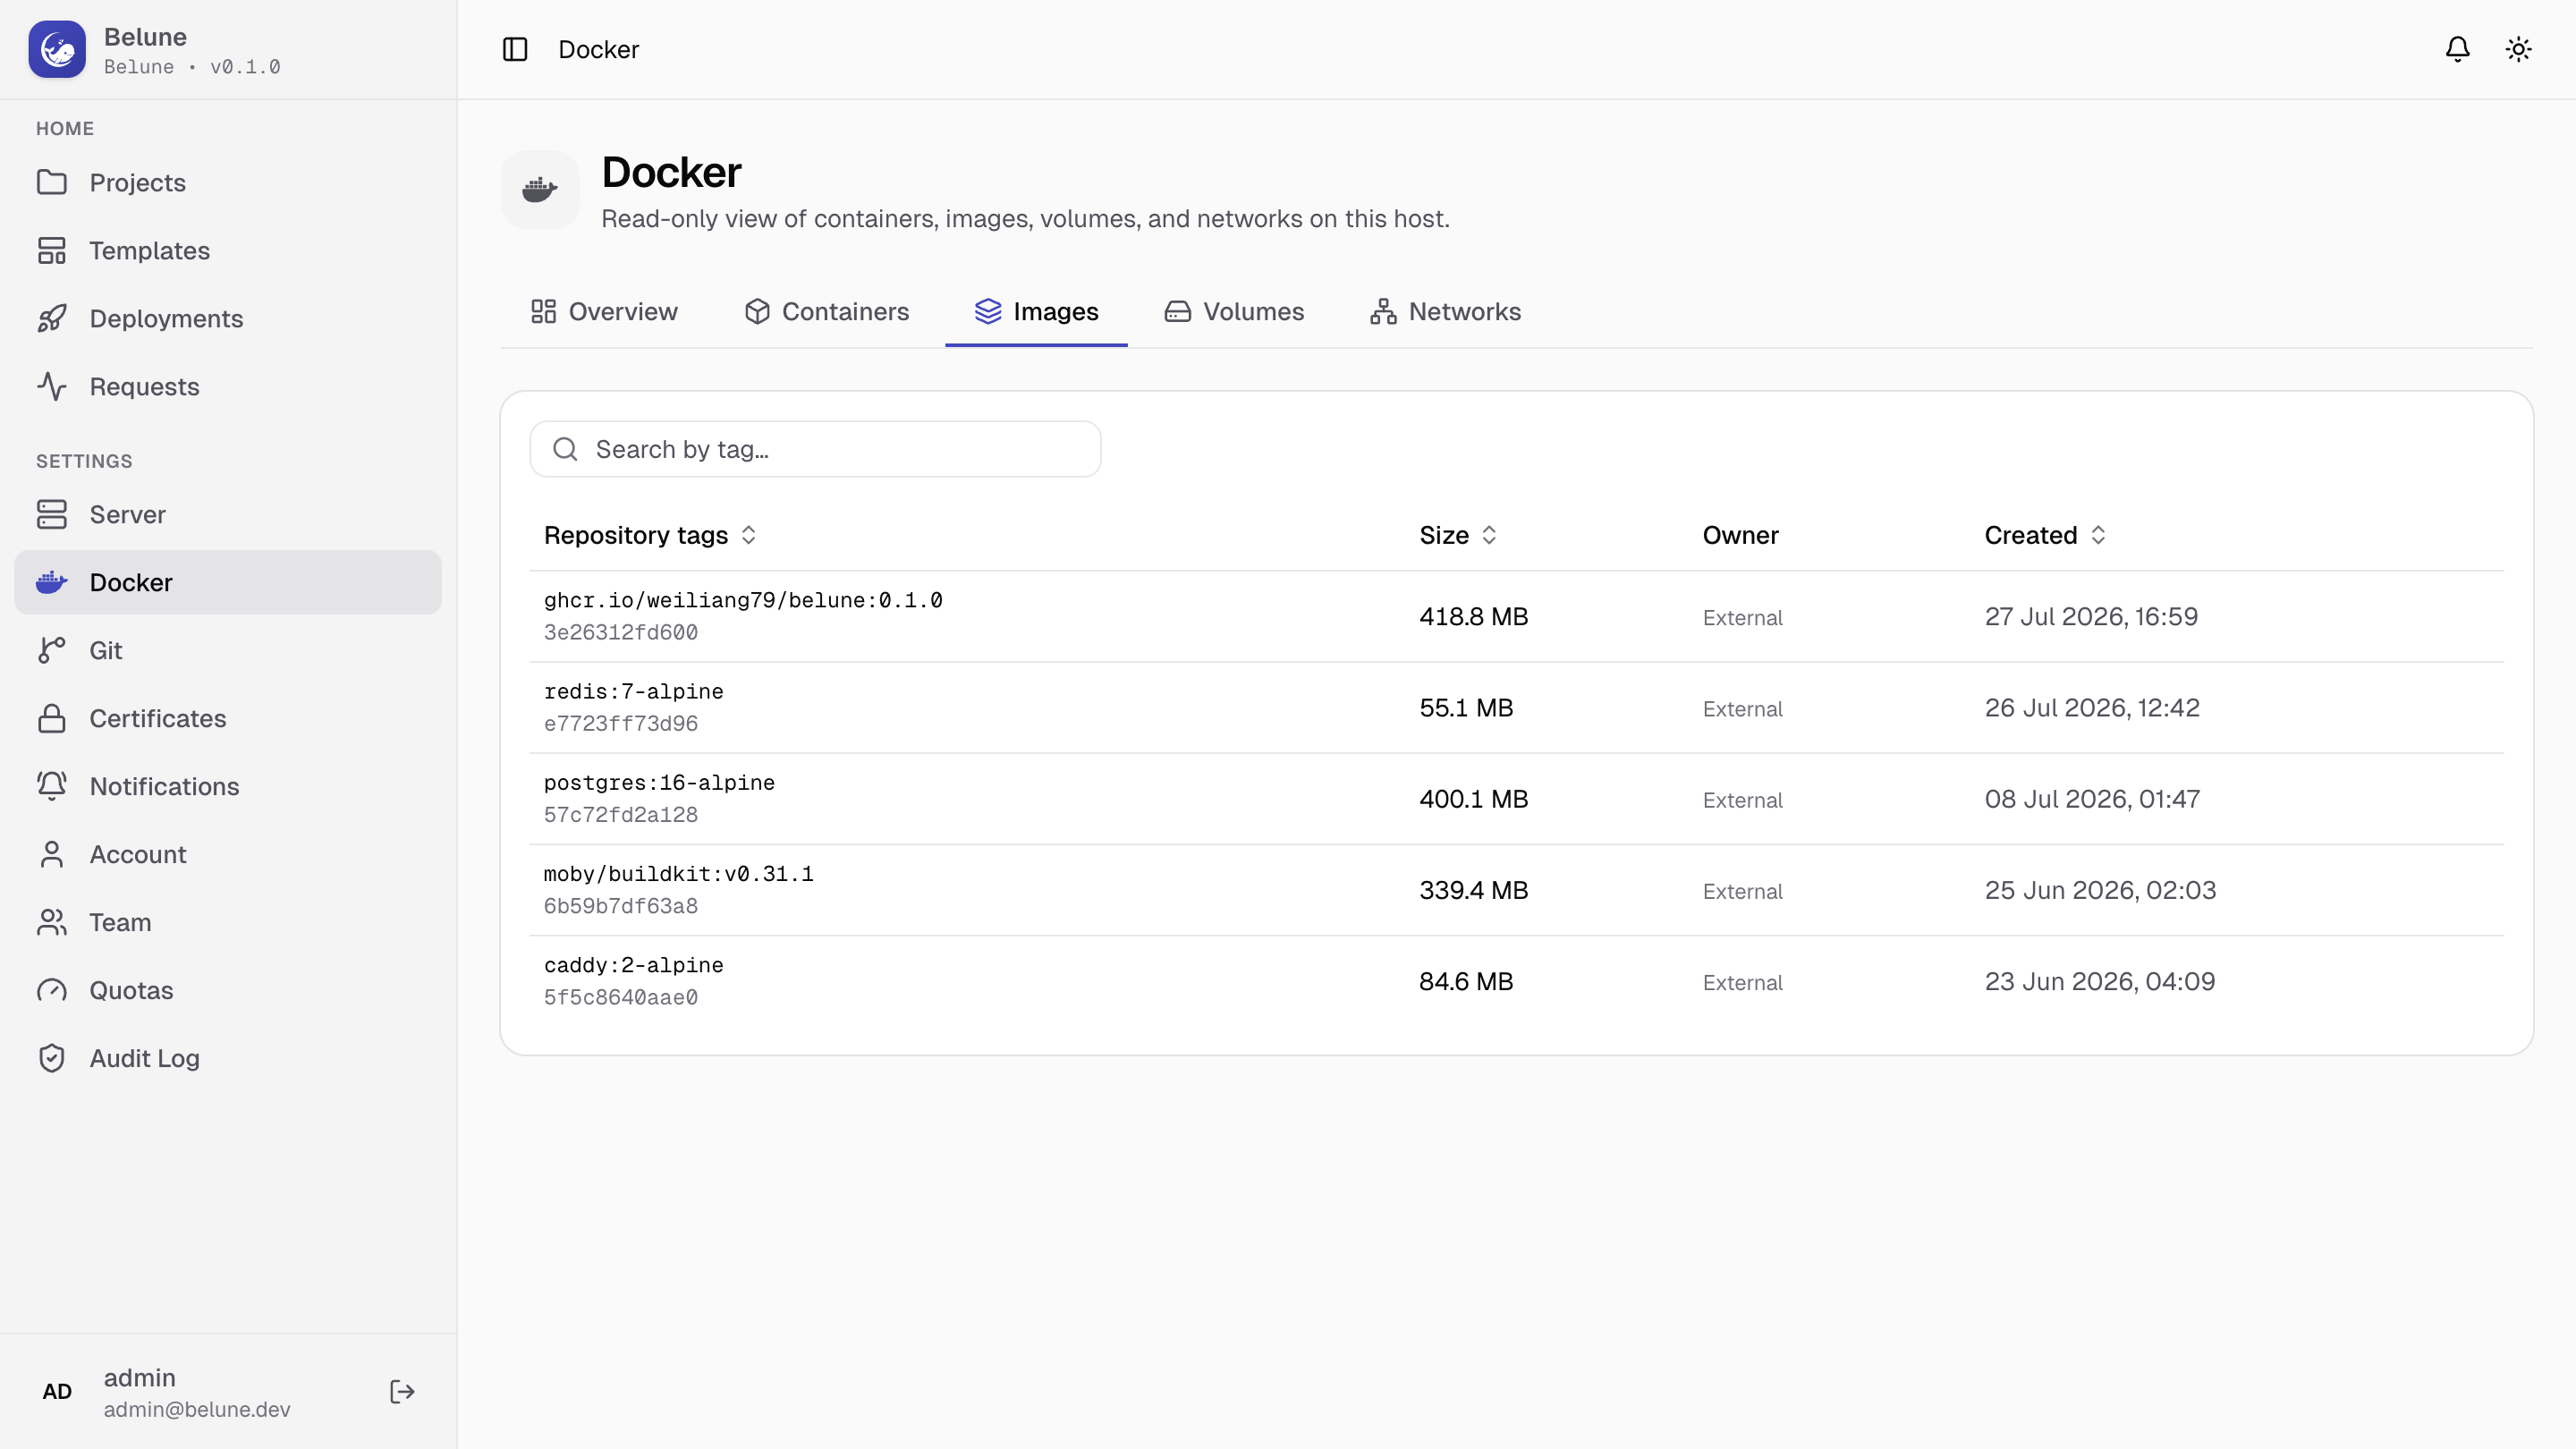The height and width of the screenshot is (1449, 2576).
Task: Click the Server rack icon
Action: 52,514
